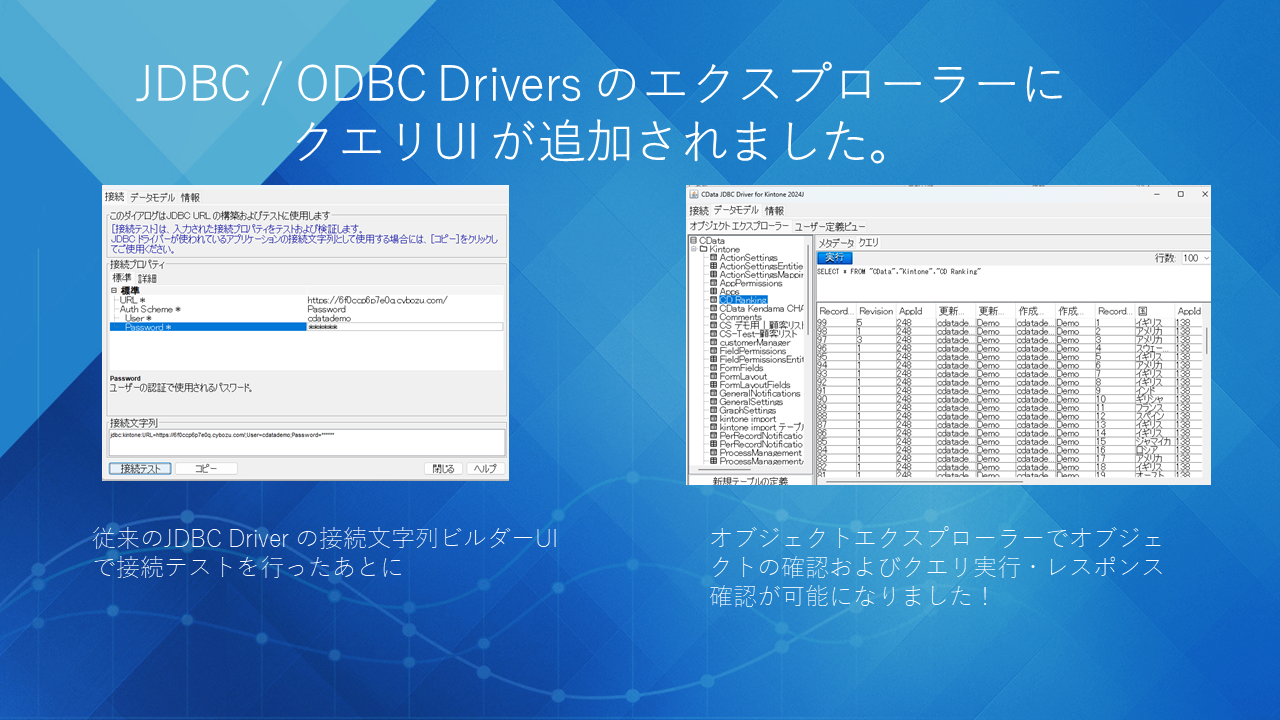The image size is (1280, 720).
Task: Click the ジャマイカ cell in results
Action: coord(1154,441)
